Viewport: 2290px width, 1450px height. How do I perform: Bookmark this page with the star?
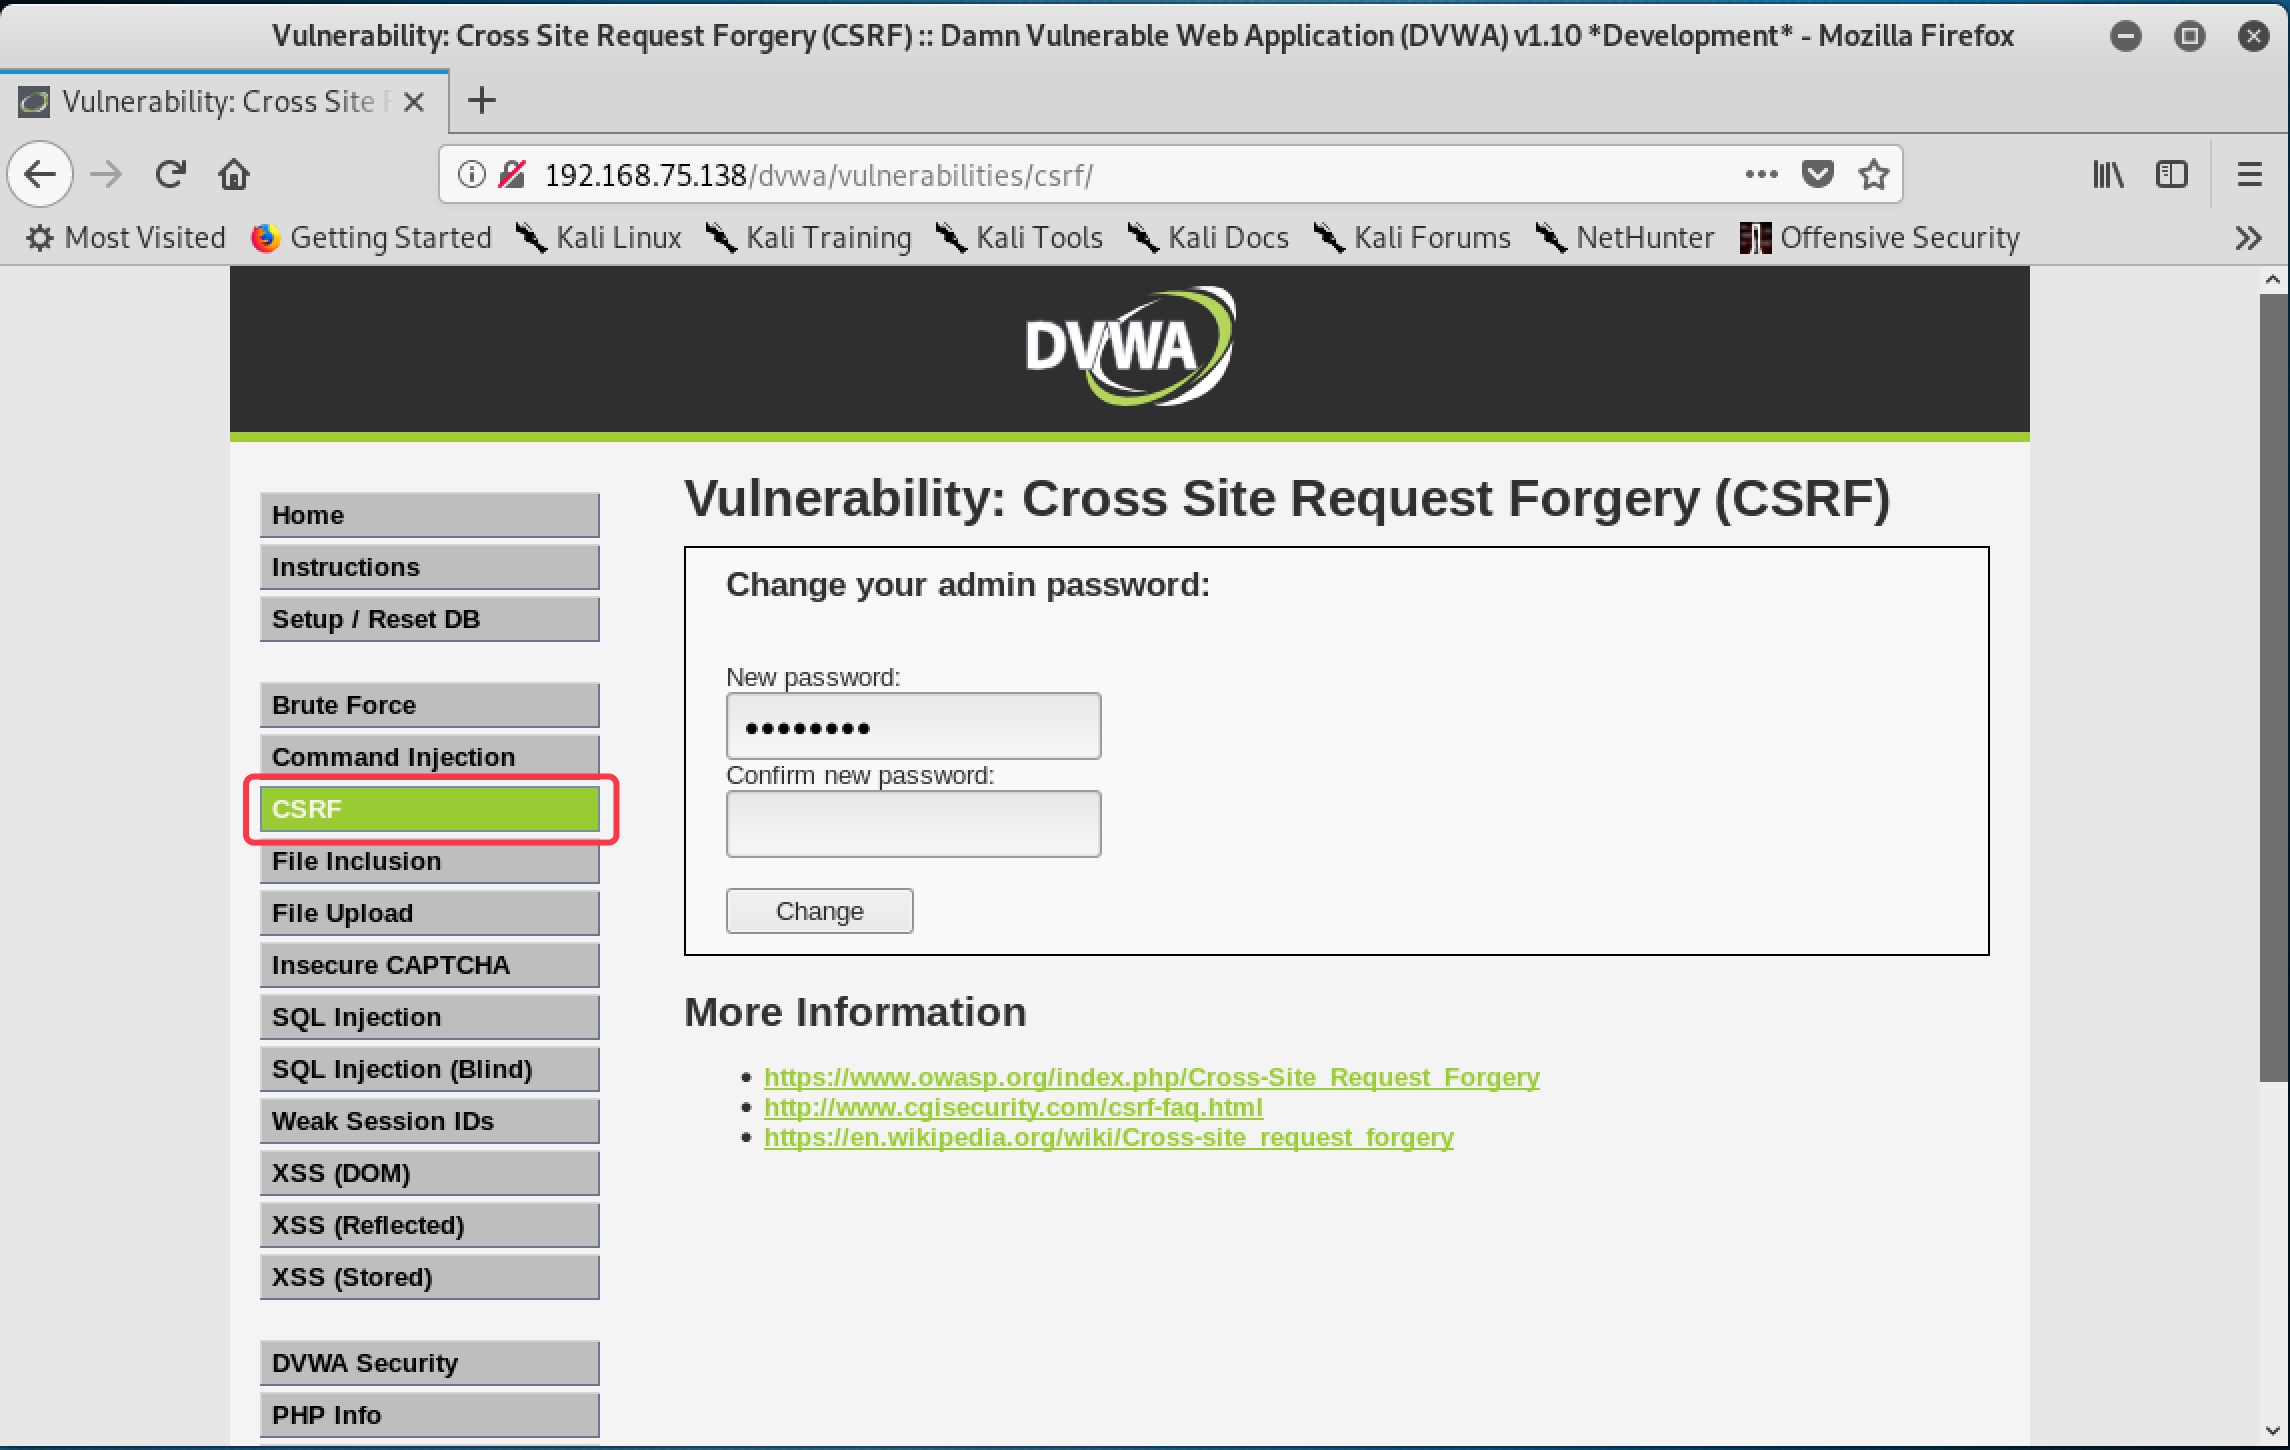click(x=1873, y=175)
